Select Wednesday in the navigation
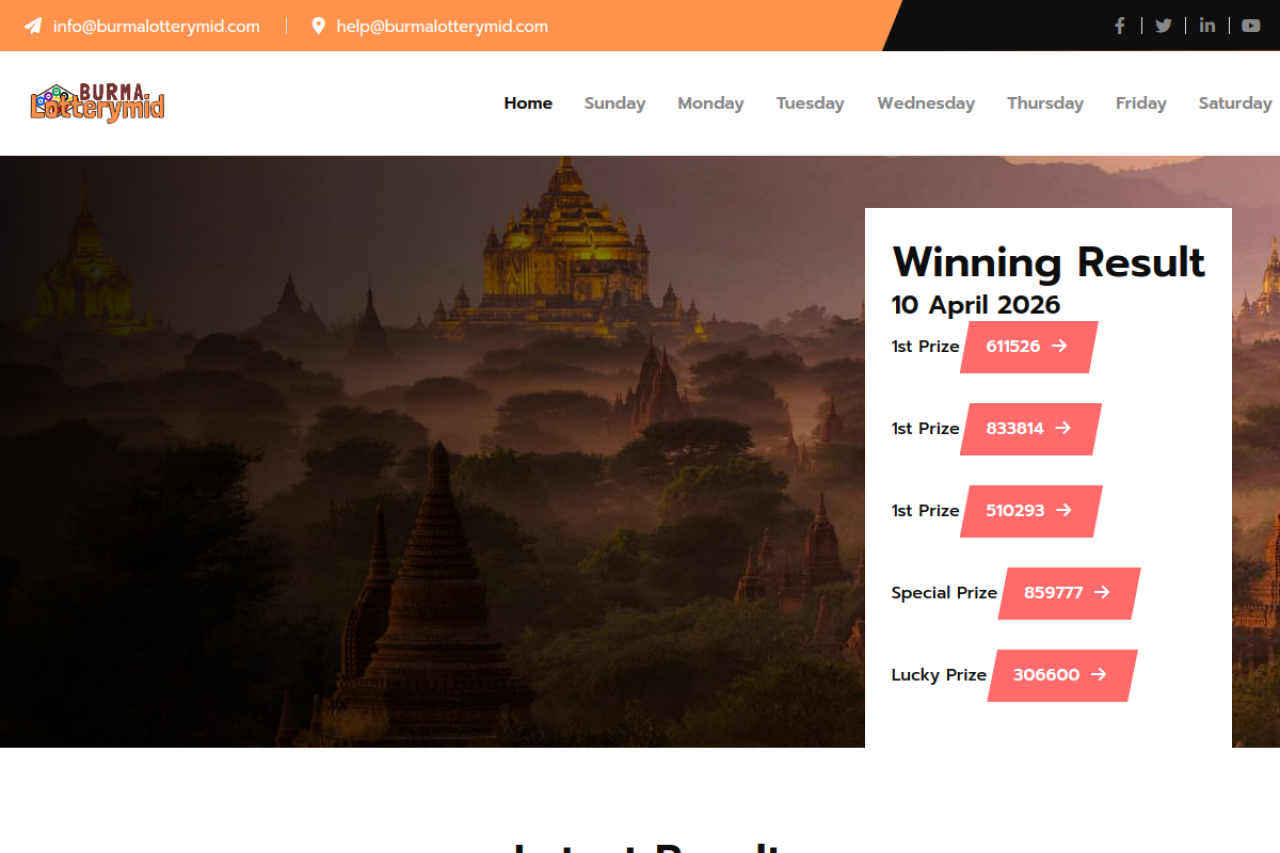Screen dimensions: 1280x853 926,103
